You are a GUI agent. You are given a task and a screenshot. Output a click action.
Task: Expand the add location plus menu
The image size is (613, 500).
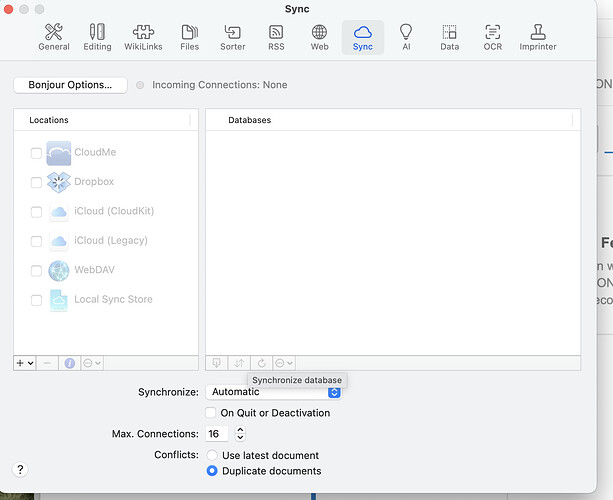(25, 363)
